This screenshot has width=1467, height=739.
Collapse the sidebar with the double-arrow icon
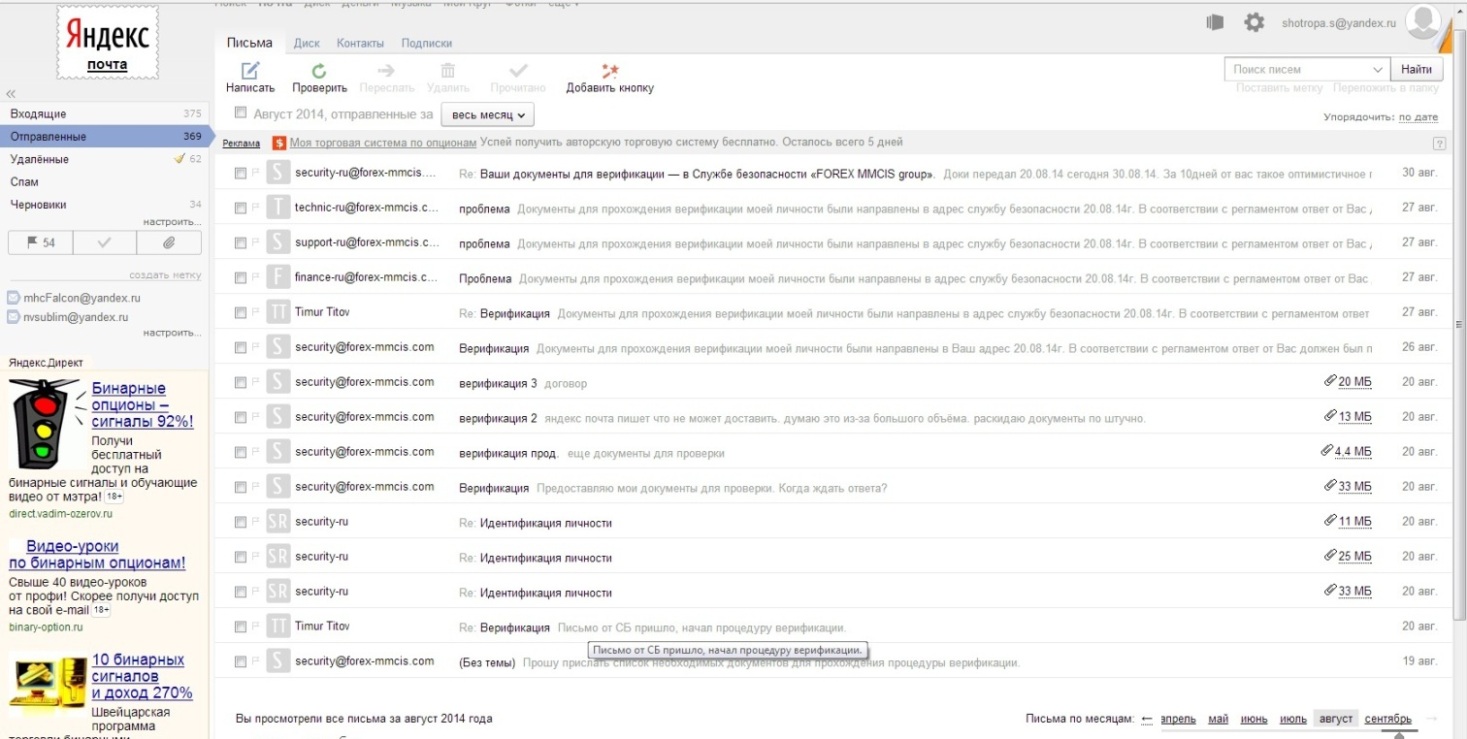(11, 93)
